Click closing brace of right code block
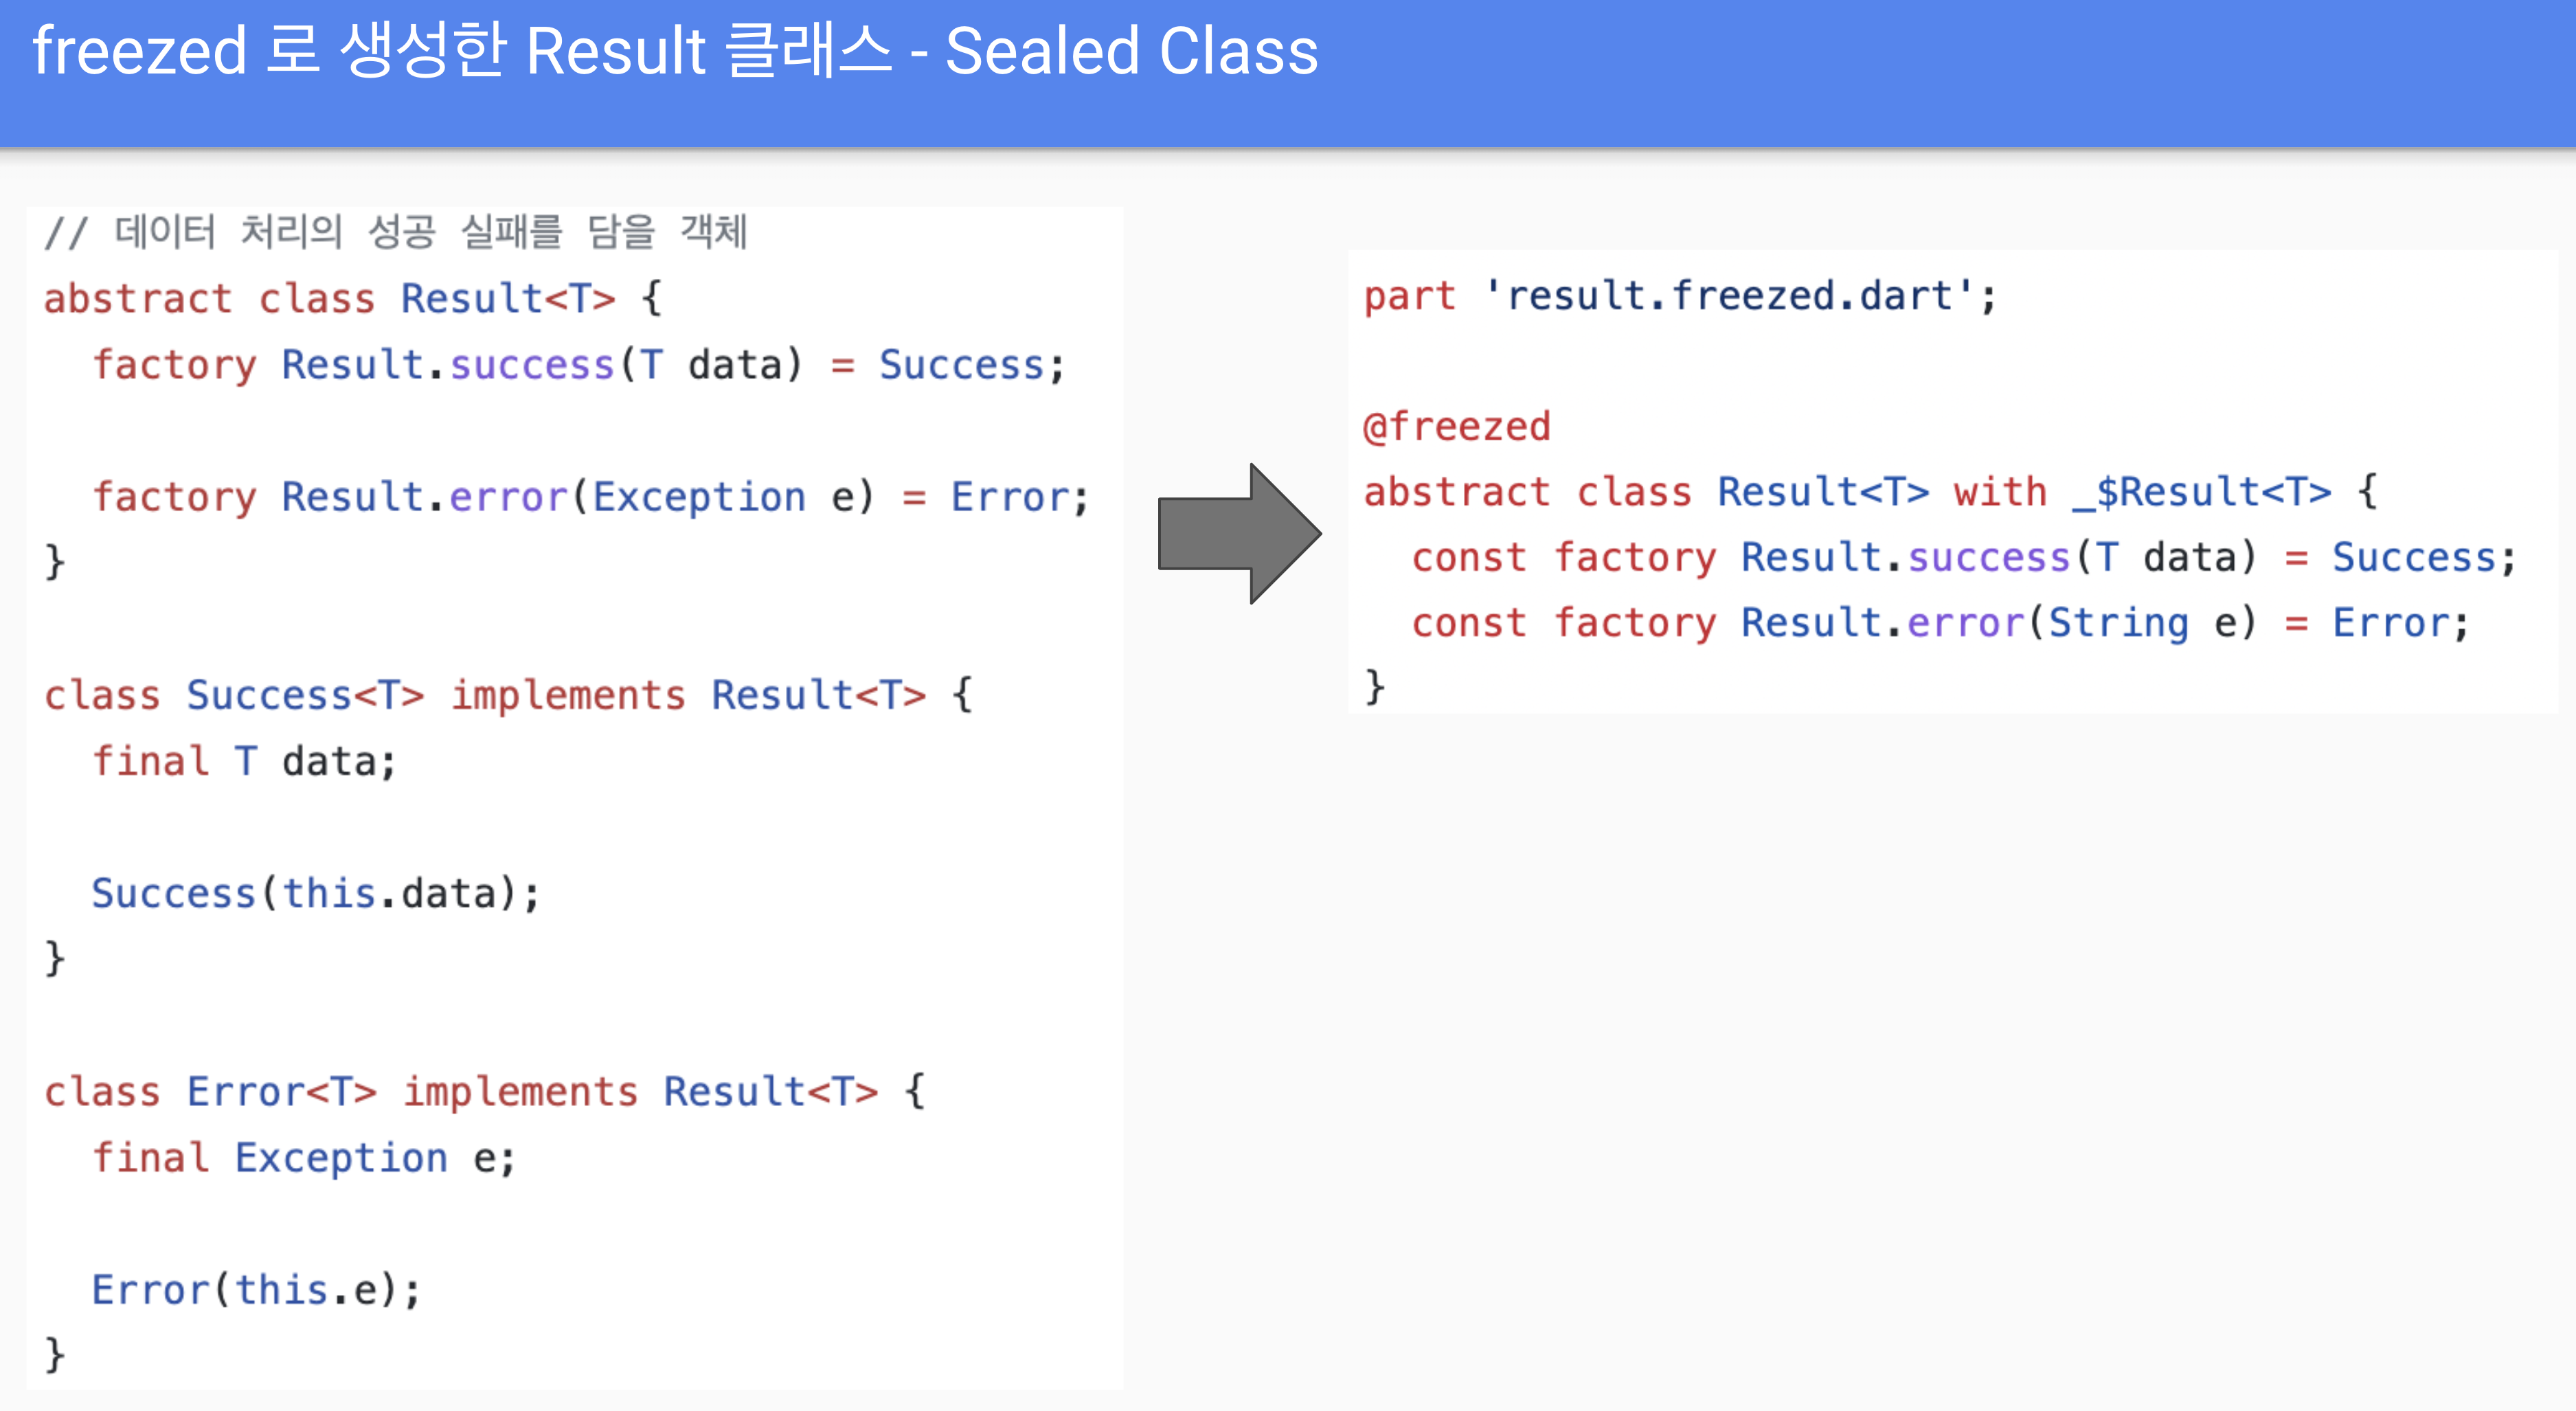The image size is (2576, 1411). click(1375, 688)
